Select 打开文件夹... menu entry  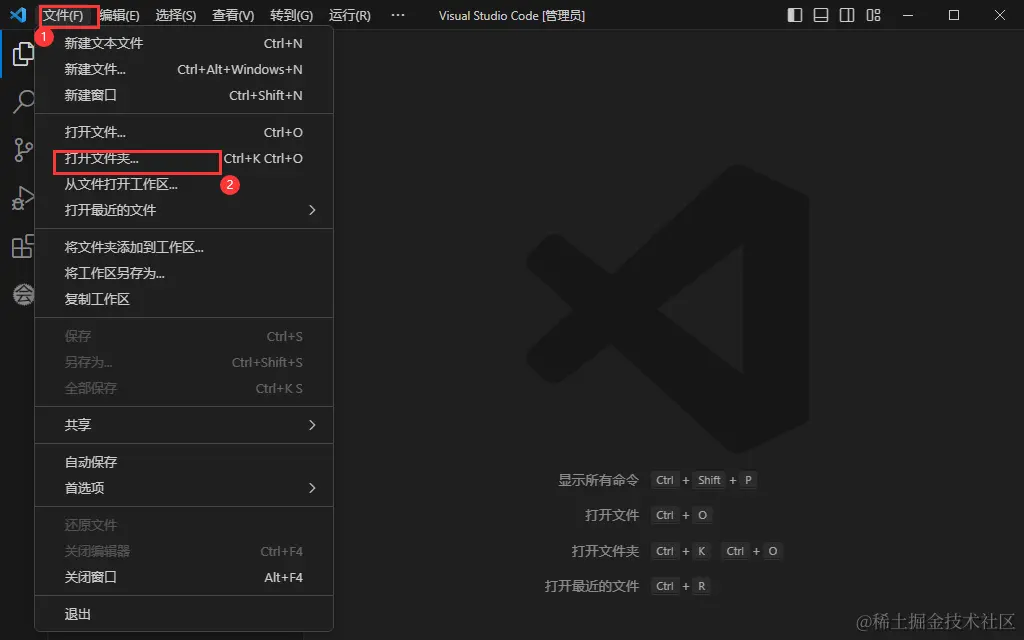184,158
